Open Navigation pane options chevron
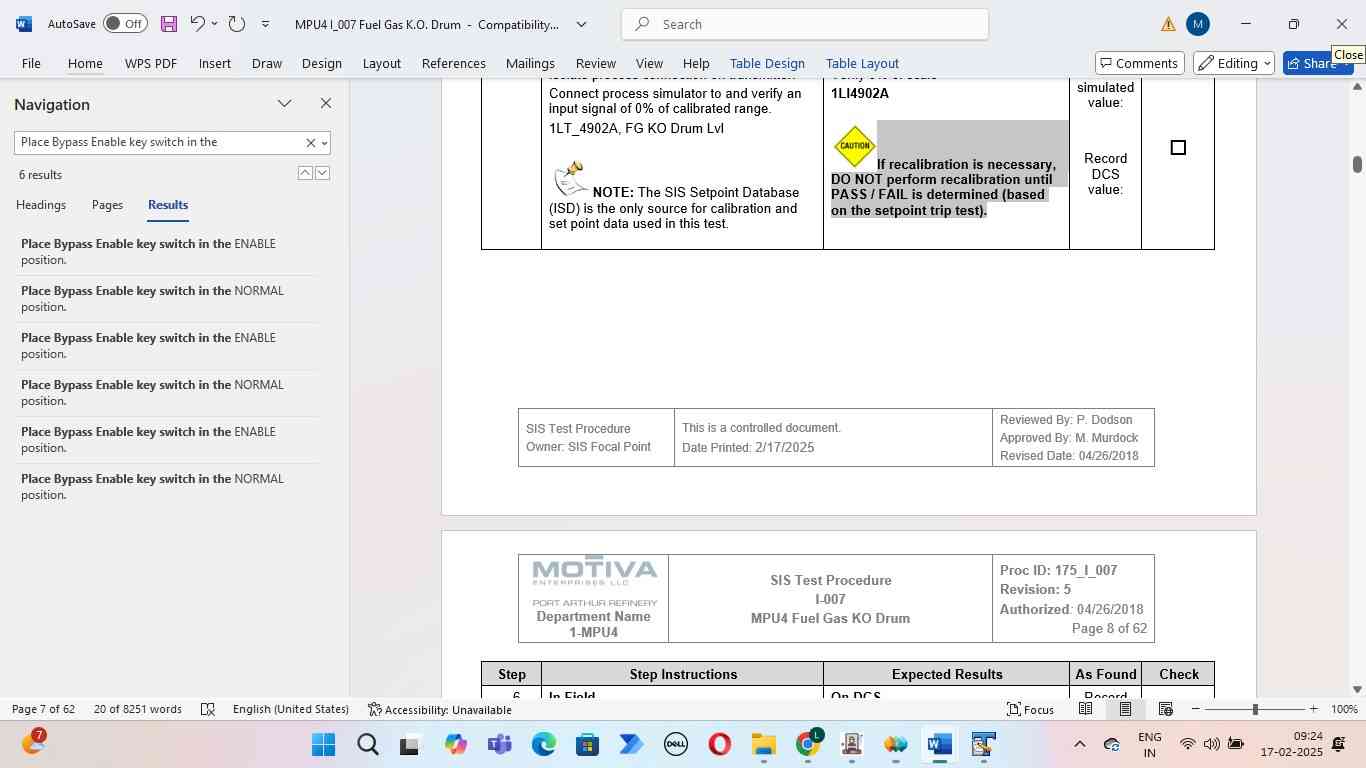 (x=285, y=104)
